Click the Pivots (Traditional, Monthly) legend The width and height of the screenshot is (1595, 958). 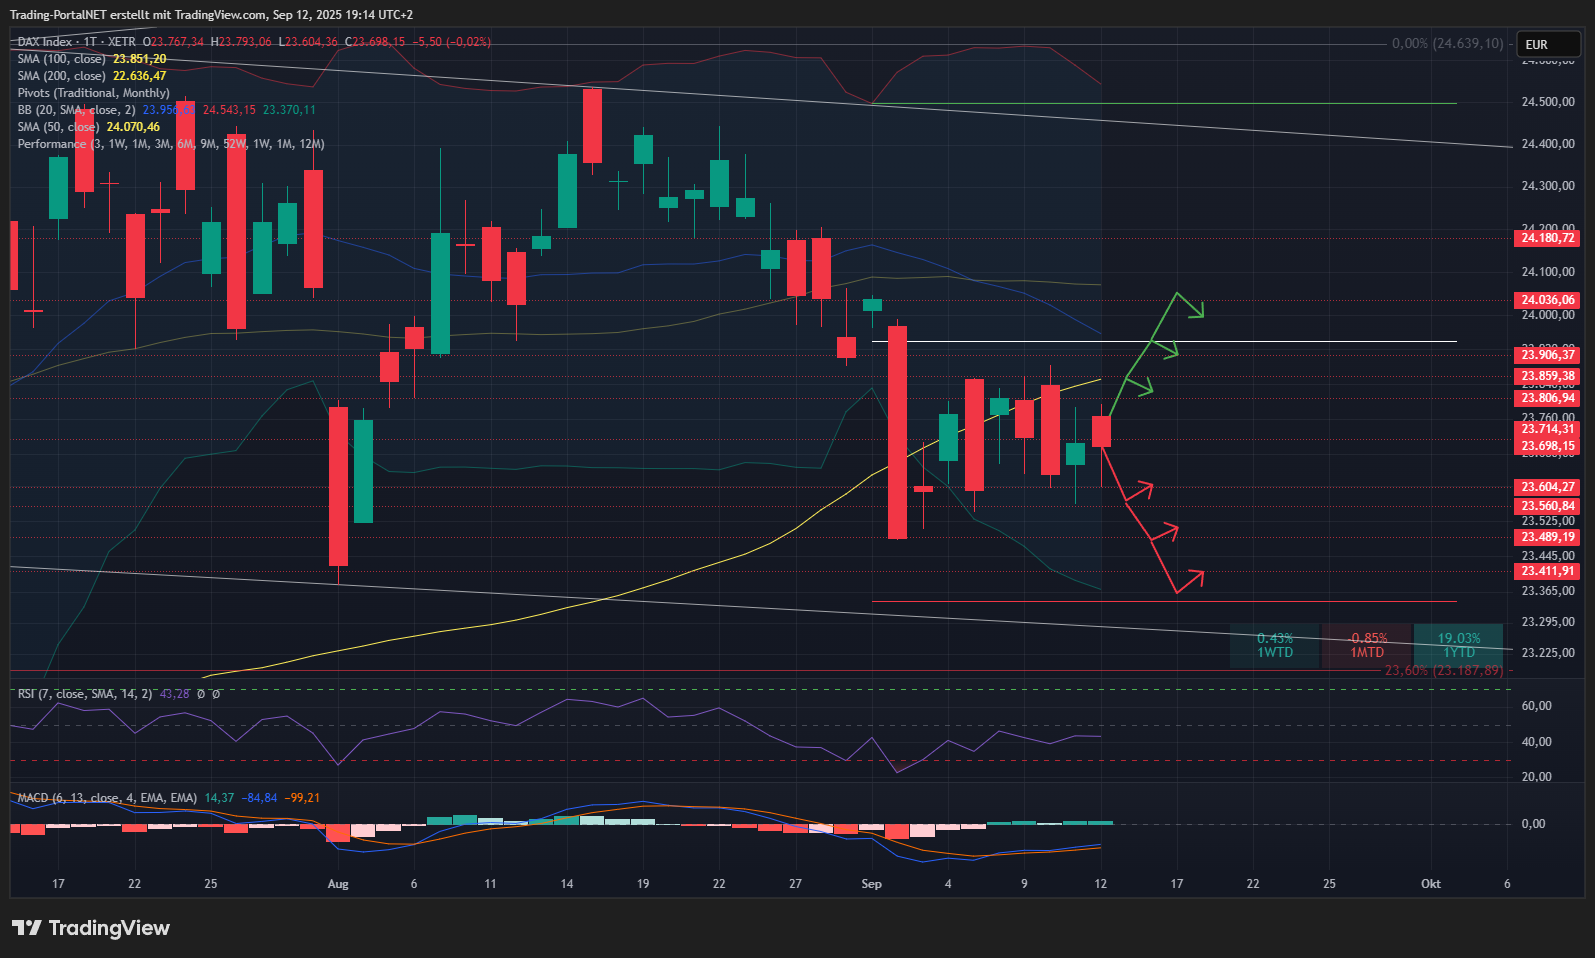[93, 93]
